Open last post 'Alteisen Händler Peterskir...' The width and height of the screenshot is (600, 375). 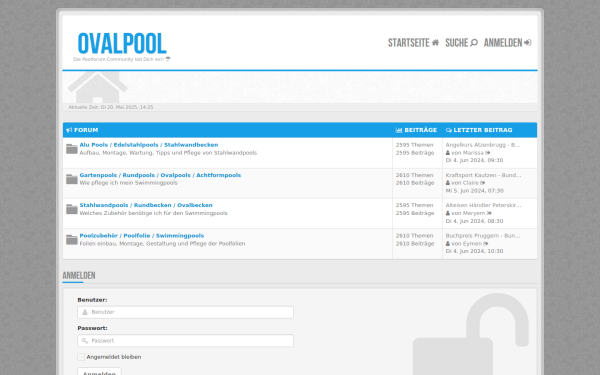pyautogui.click(x=483, y=205)
